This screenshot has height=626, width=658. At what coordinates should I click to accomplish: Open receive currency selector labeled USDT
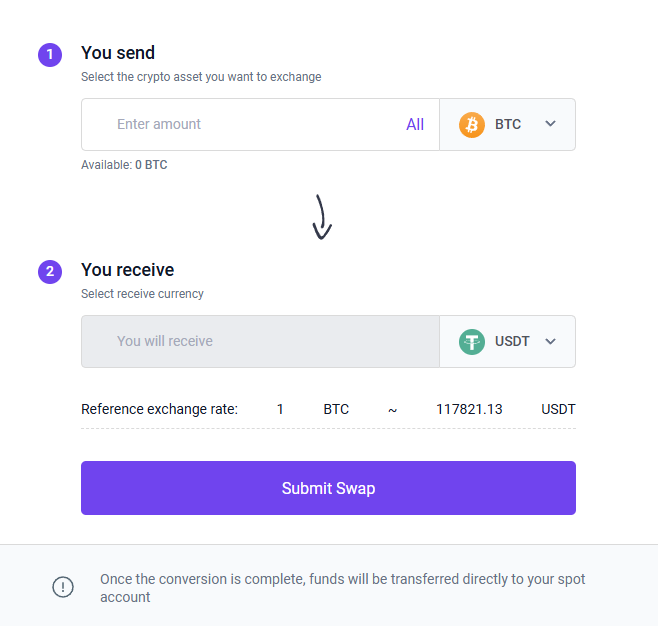click(x=512, y=342)
